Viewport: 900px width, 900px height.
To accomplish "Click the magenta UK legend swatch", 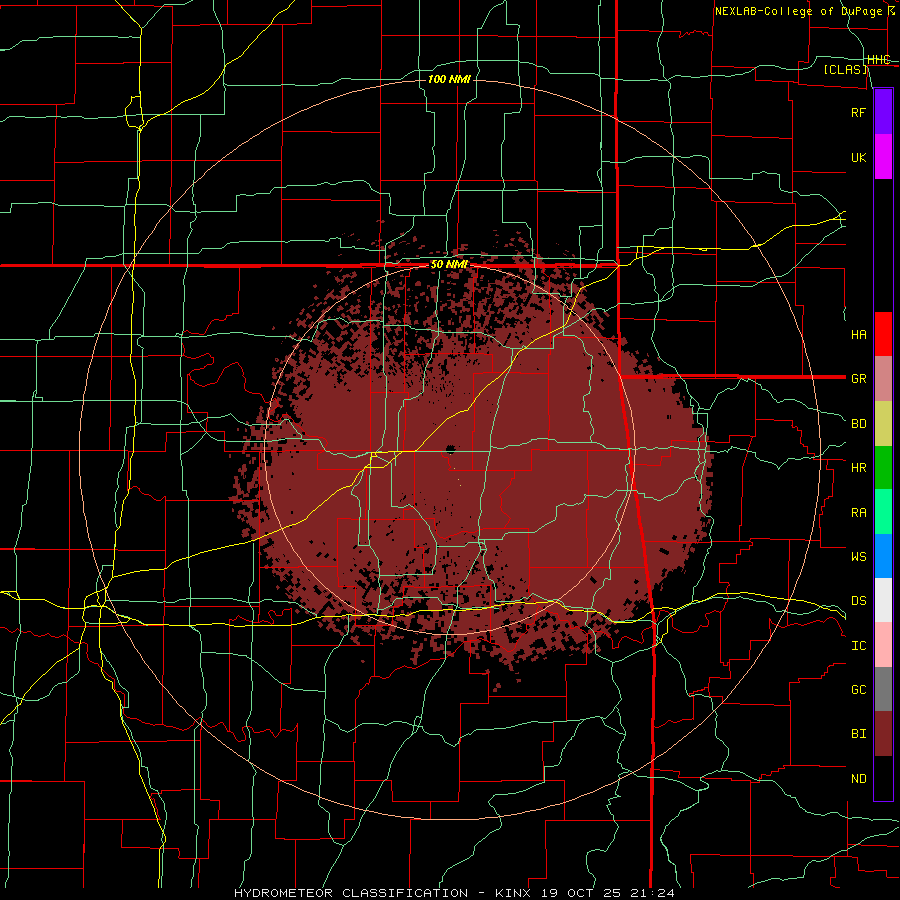I will (883, 157).
